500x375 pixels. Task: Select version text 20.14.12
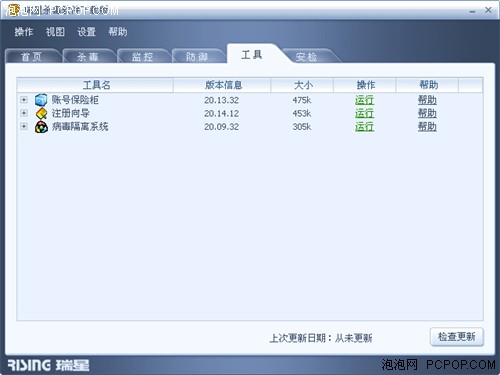point(222,113)
